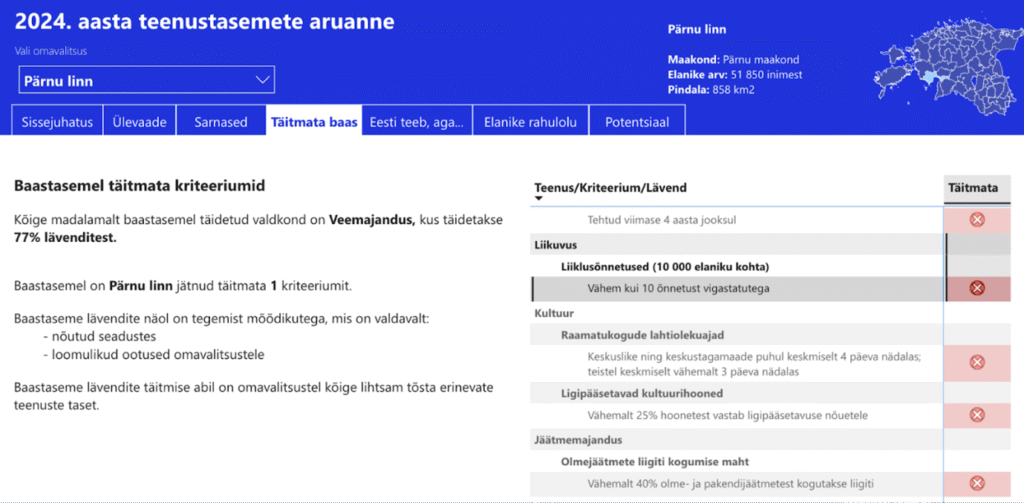Click red X icon for 'Vähem kui 10 õnnetust vigastatutega'
This screenshot has width=1024, height=503.
click(977, 288)
